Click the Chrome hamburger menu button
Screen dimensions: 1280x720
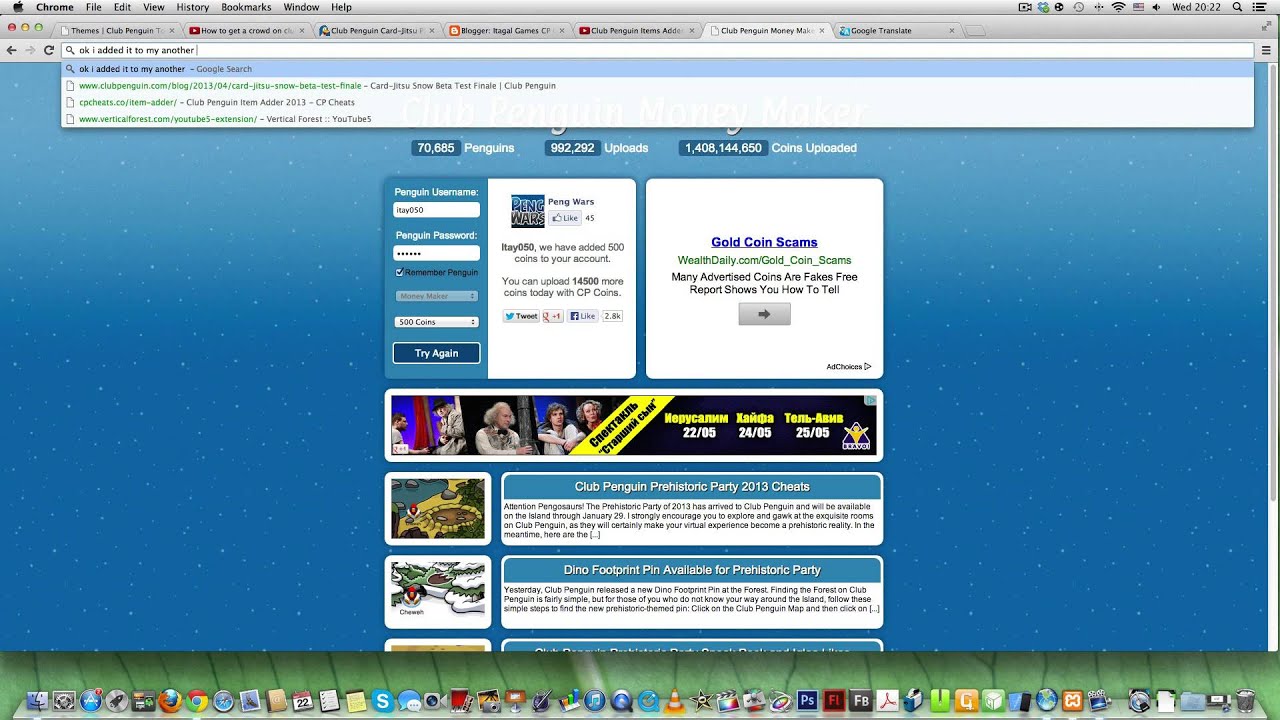pyautogui.click(x=1266, y=50)
